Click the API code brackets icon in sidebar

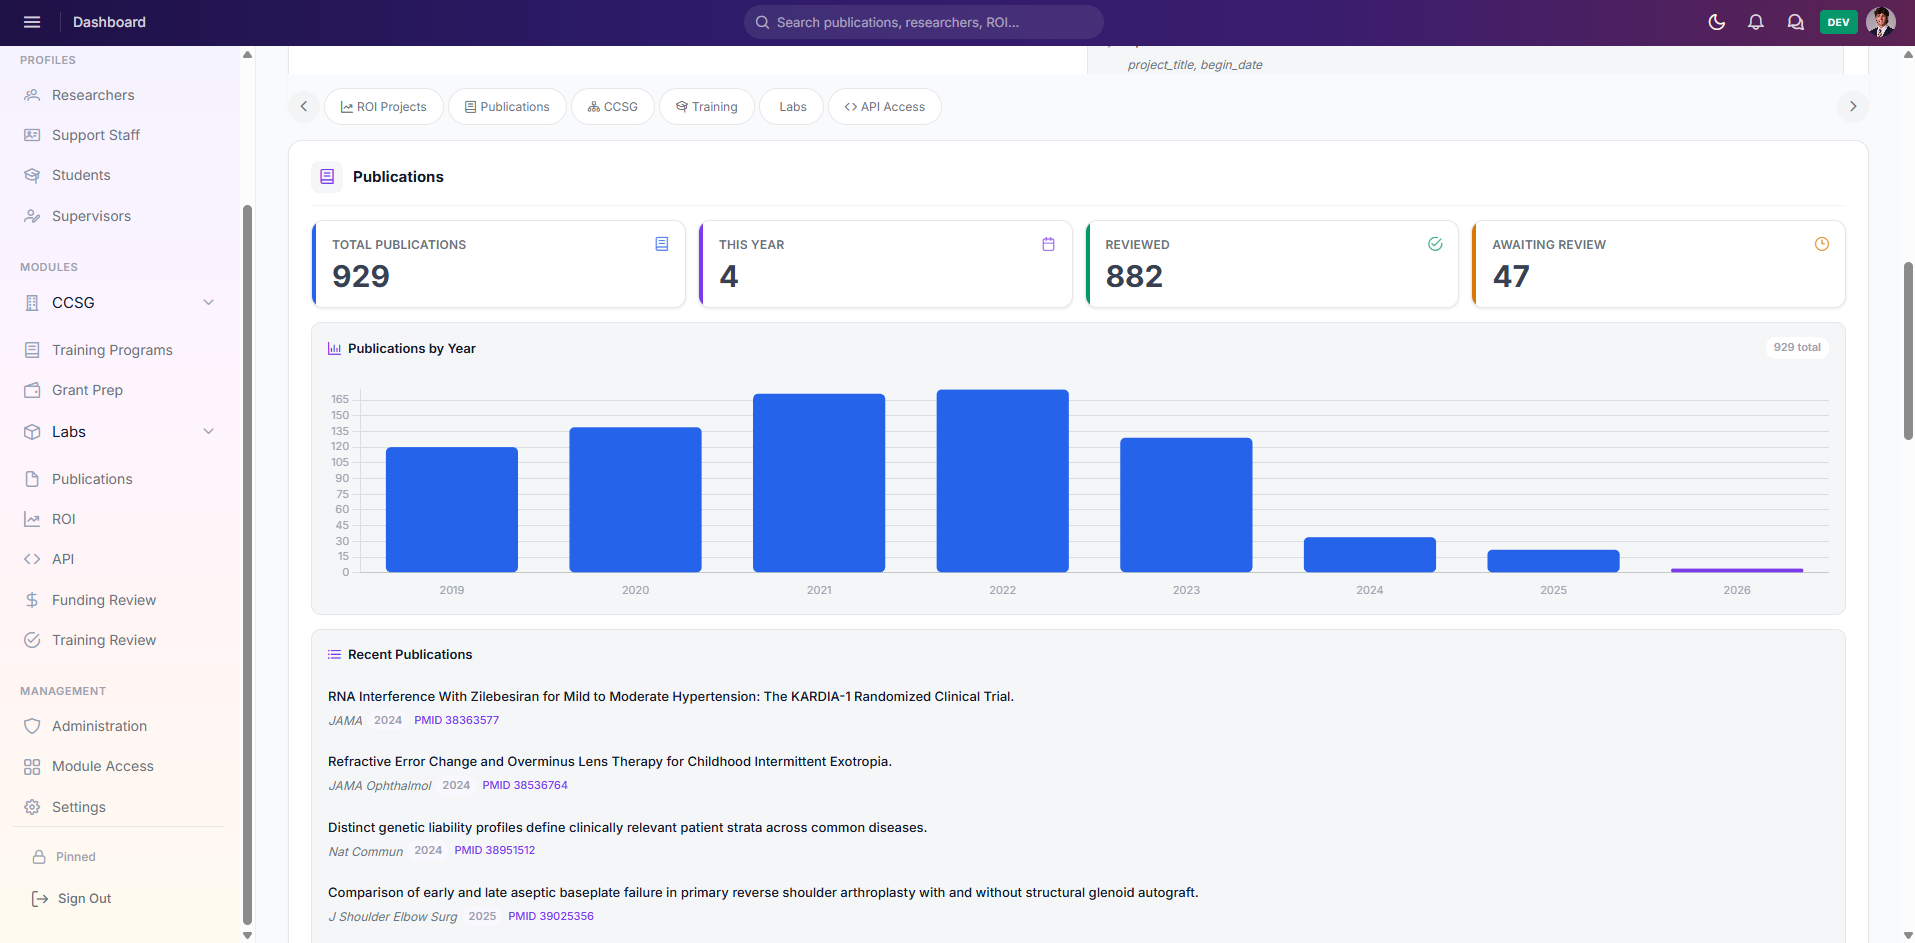[x=32, y=559]
